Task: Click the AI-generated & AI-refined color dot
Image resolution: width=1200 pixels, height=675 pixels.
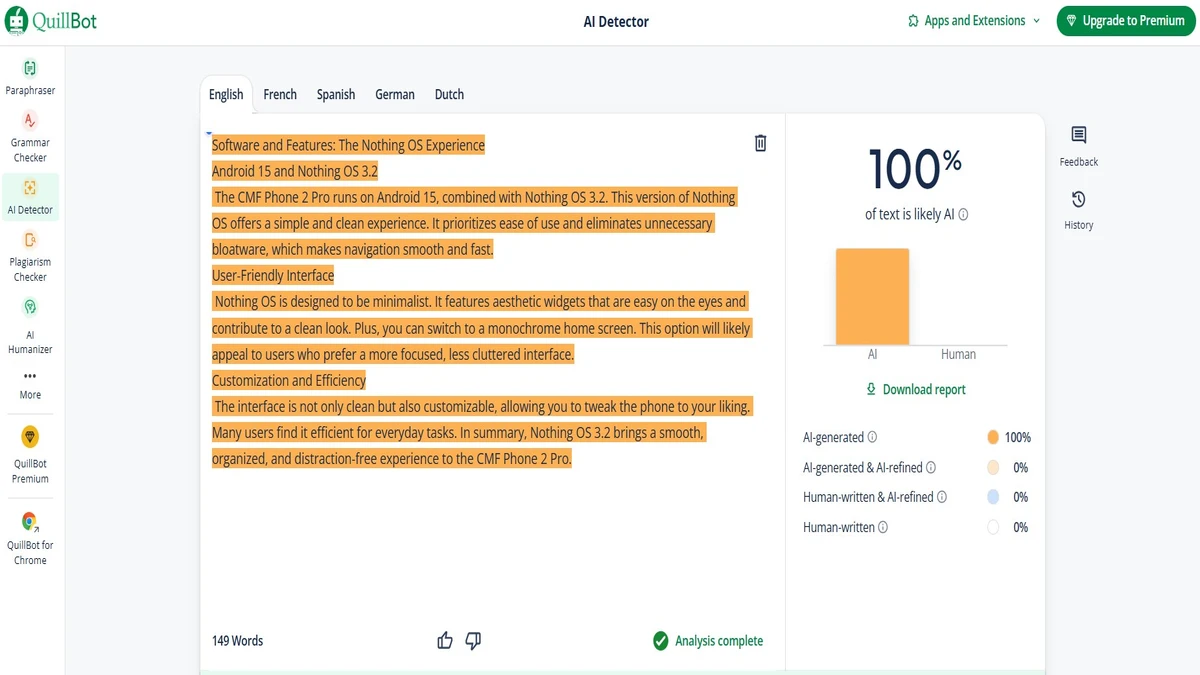Action: pos(993,467)
